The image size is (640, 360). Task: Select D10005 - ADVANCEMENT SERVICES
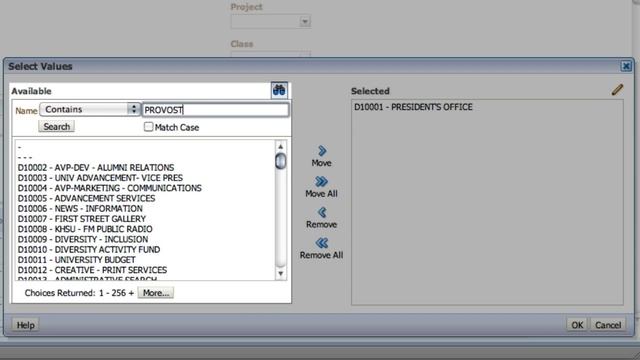coord(87,198)
